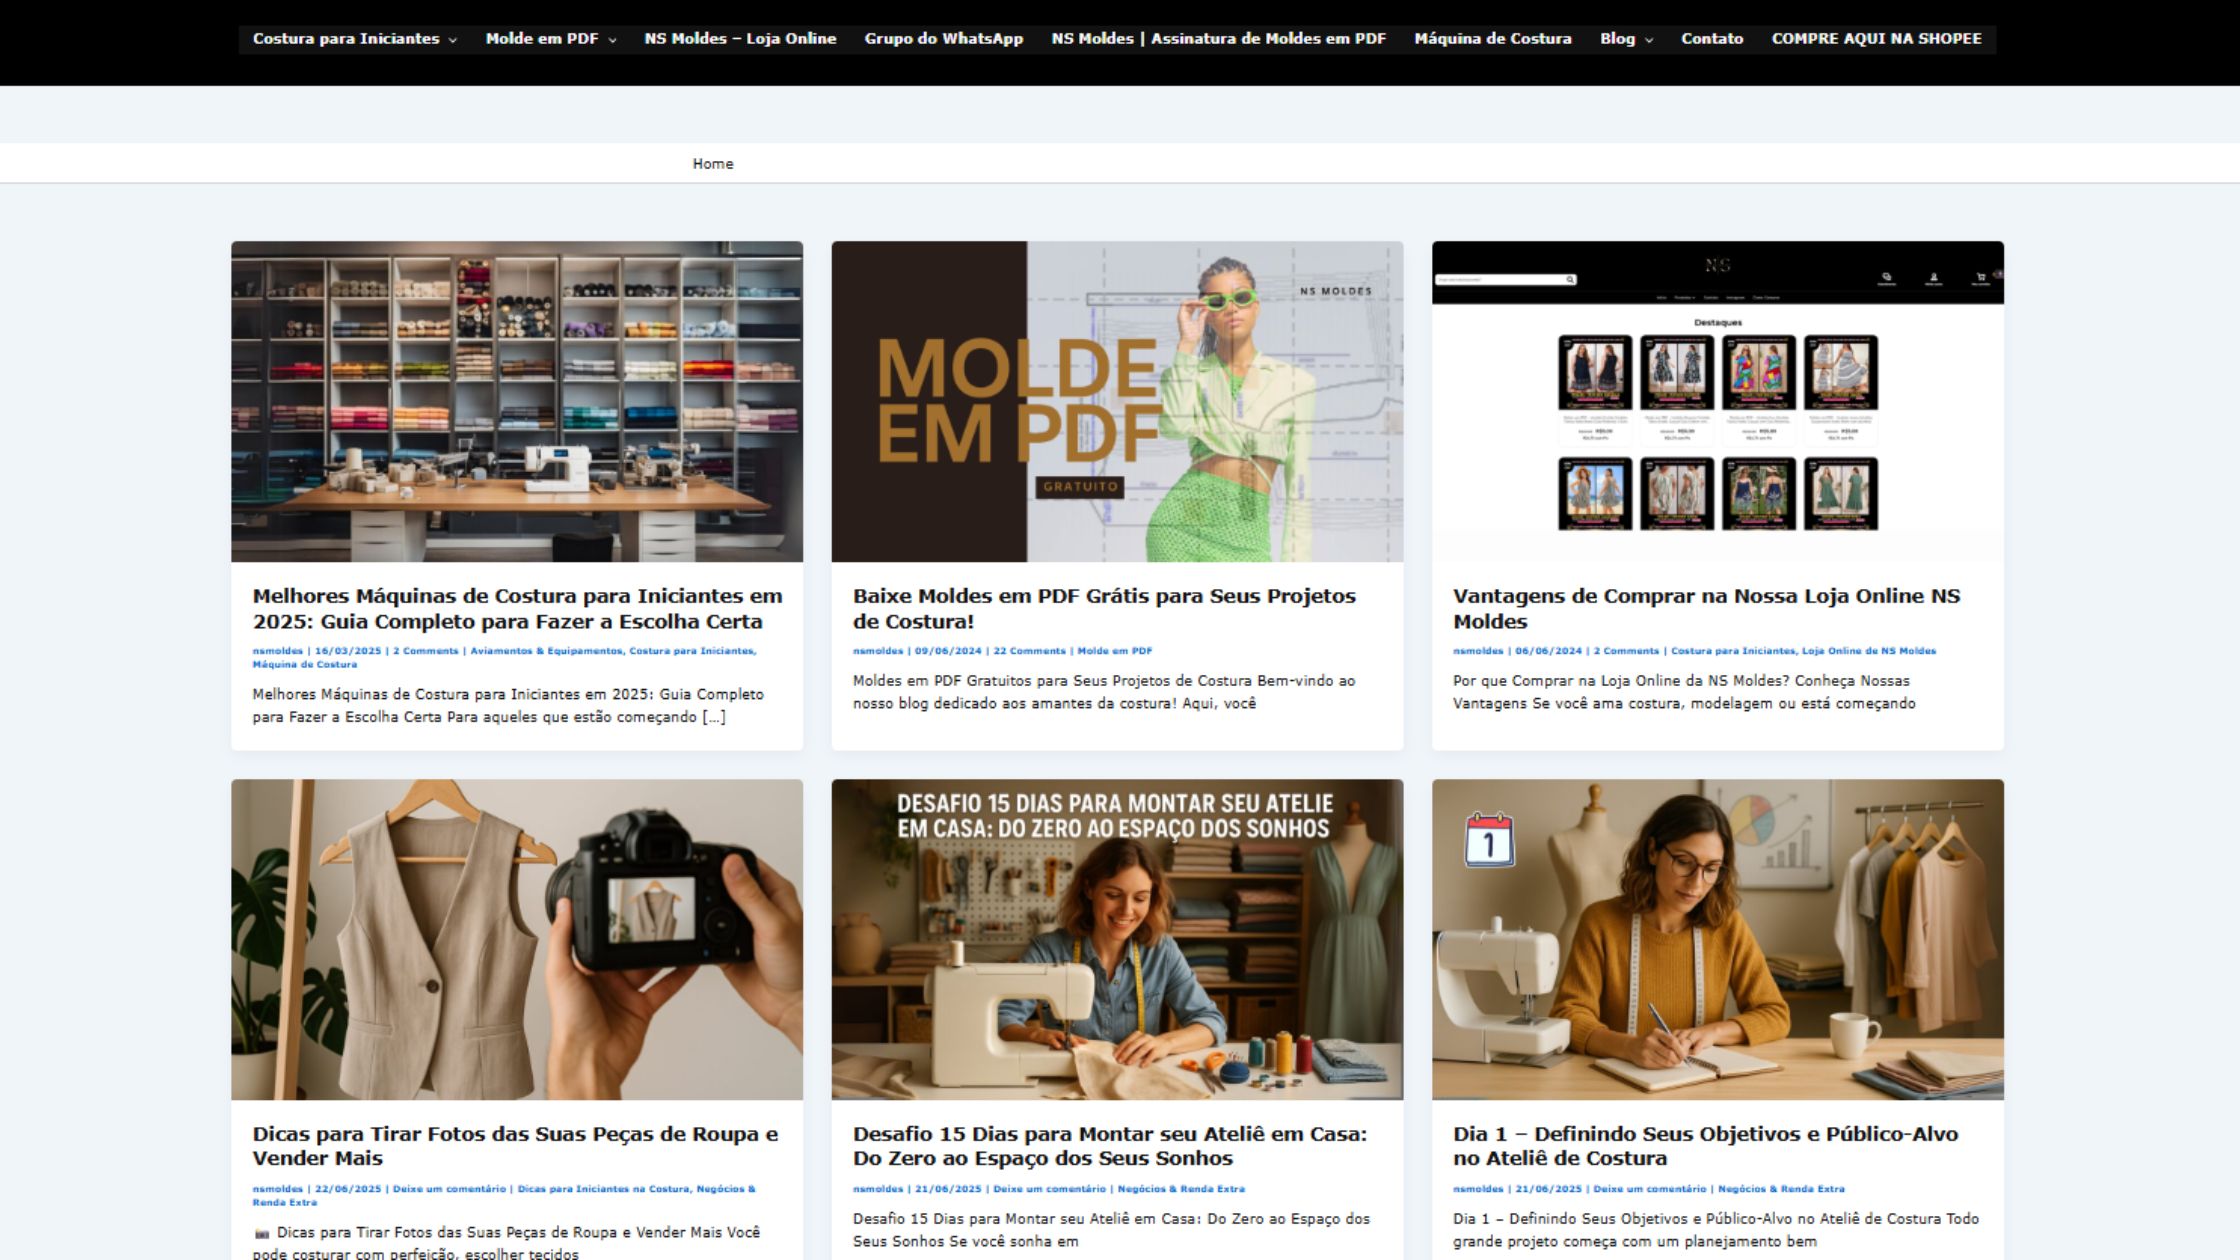
Task: Open "NS Moldes – Loja Online" link
Action: 740,39
